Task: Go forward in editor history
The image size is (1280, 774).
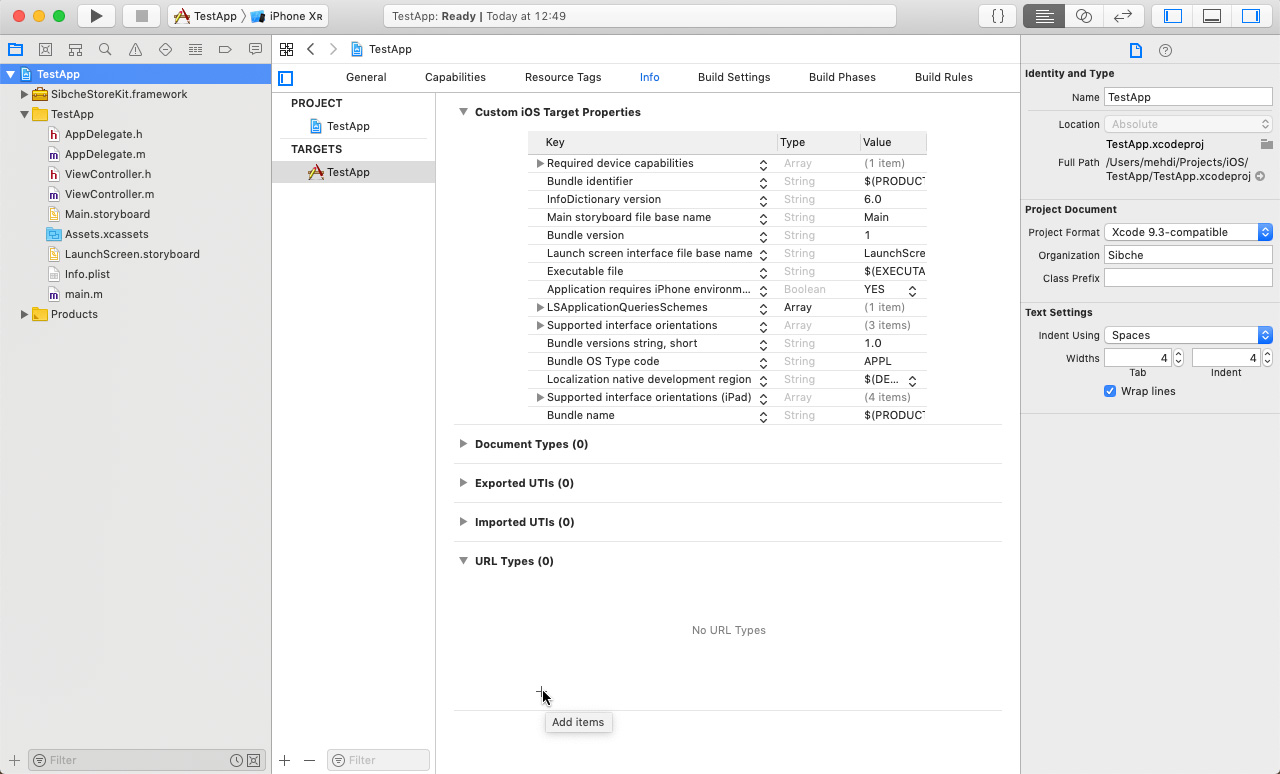Action: (333, 49)
